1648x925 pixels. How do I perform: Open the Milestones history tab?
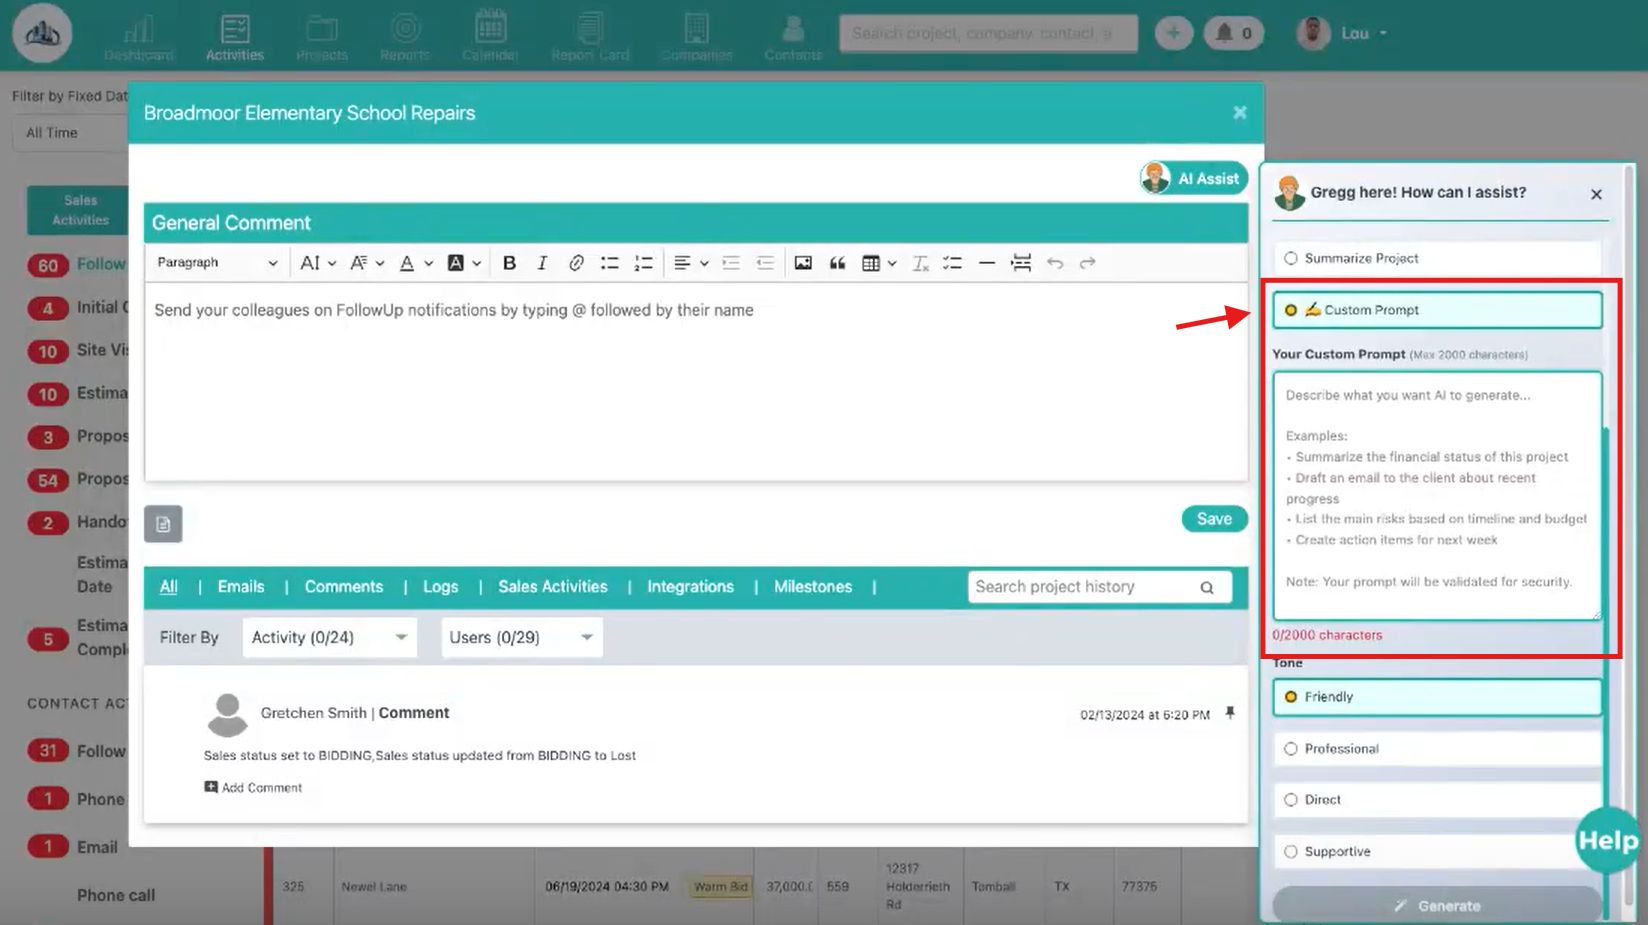[x=812, y=587]
